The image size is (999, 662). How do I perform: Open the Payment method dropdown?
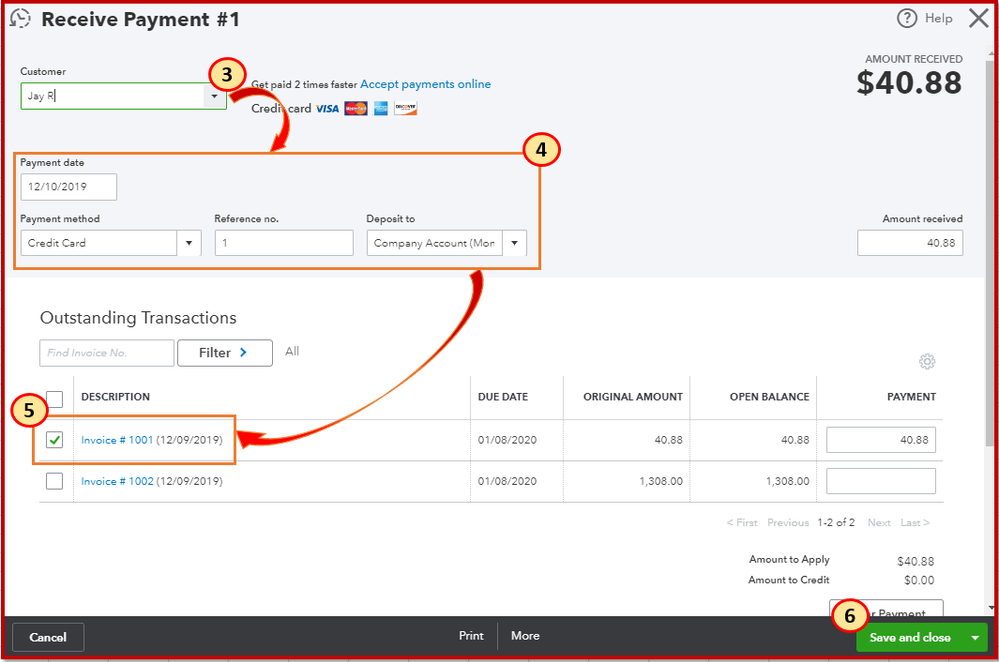189,243
